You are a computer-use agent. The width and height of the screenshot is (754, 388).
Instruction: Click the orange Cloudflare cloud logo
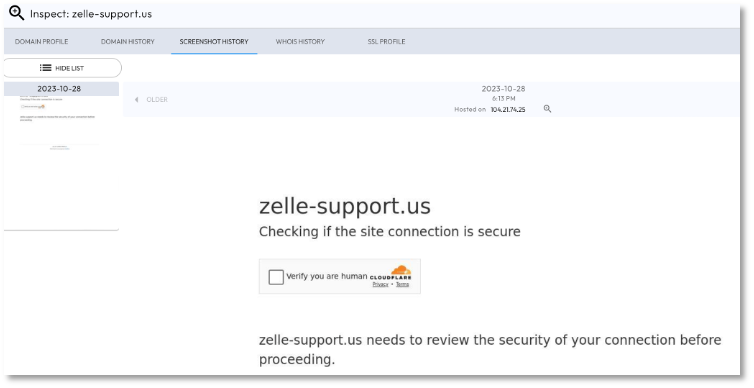coord(401,270)
